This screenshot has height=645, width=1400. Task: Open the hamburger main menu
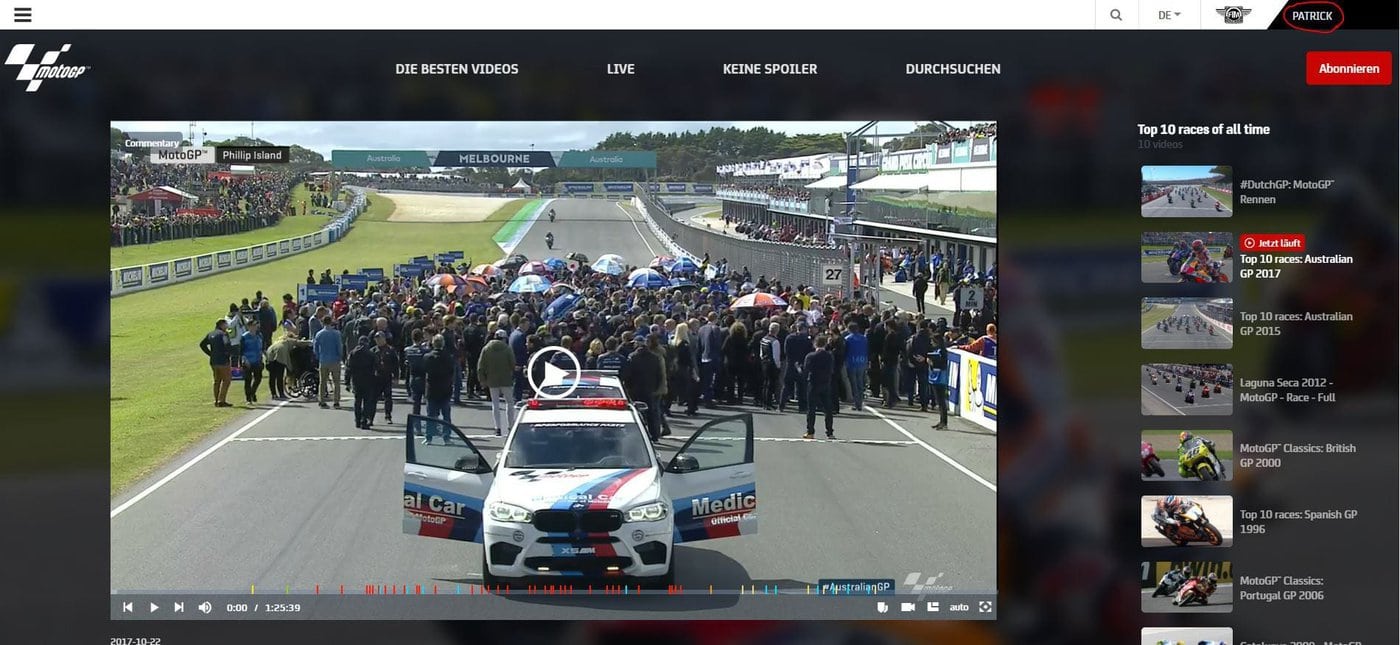pos(22,15)
